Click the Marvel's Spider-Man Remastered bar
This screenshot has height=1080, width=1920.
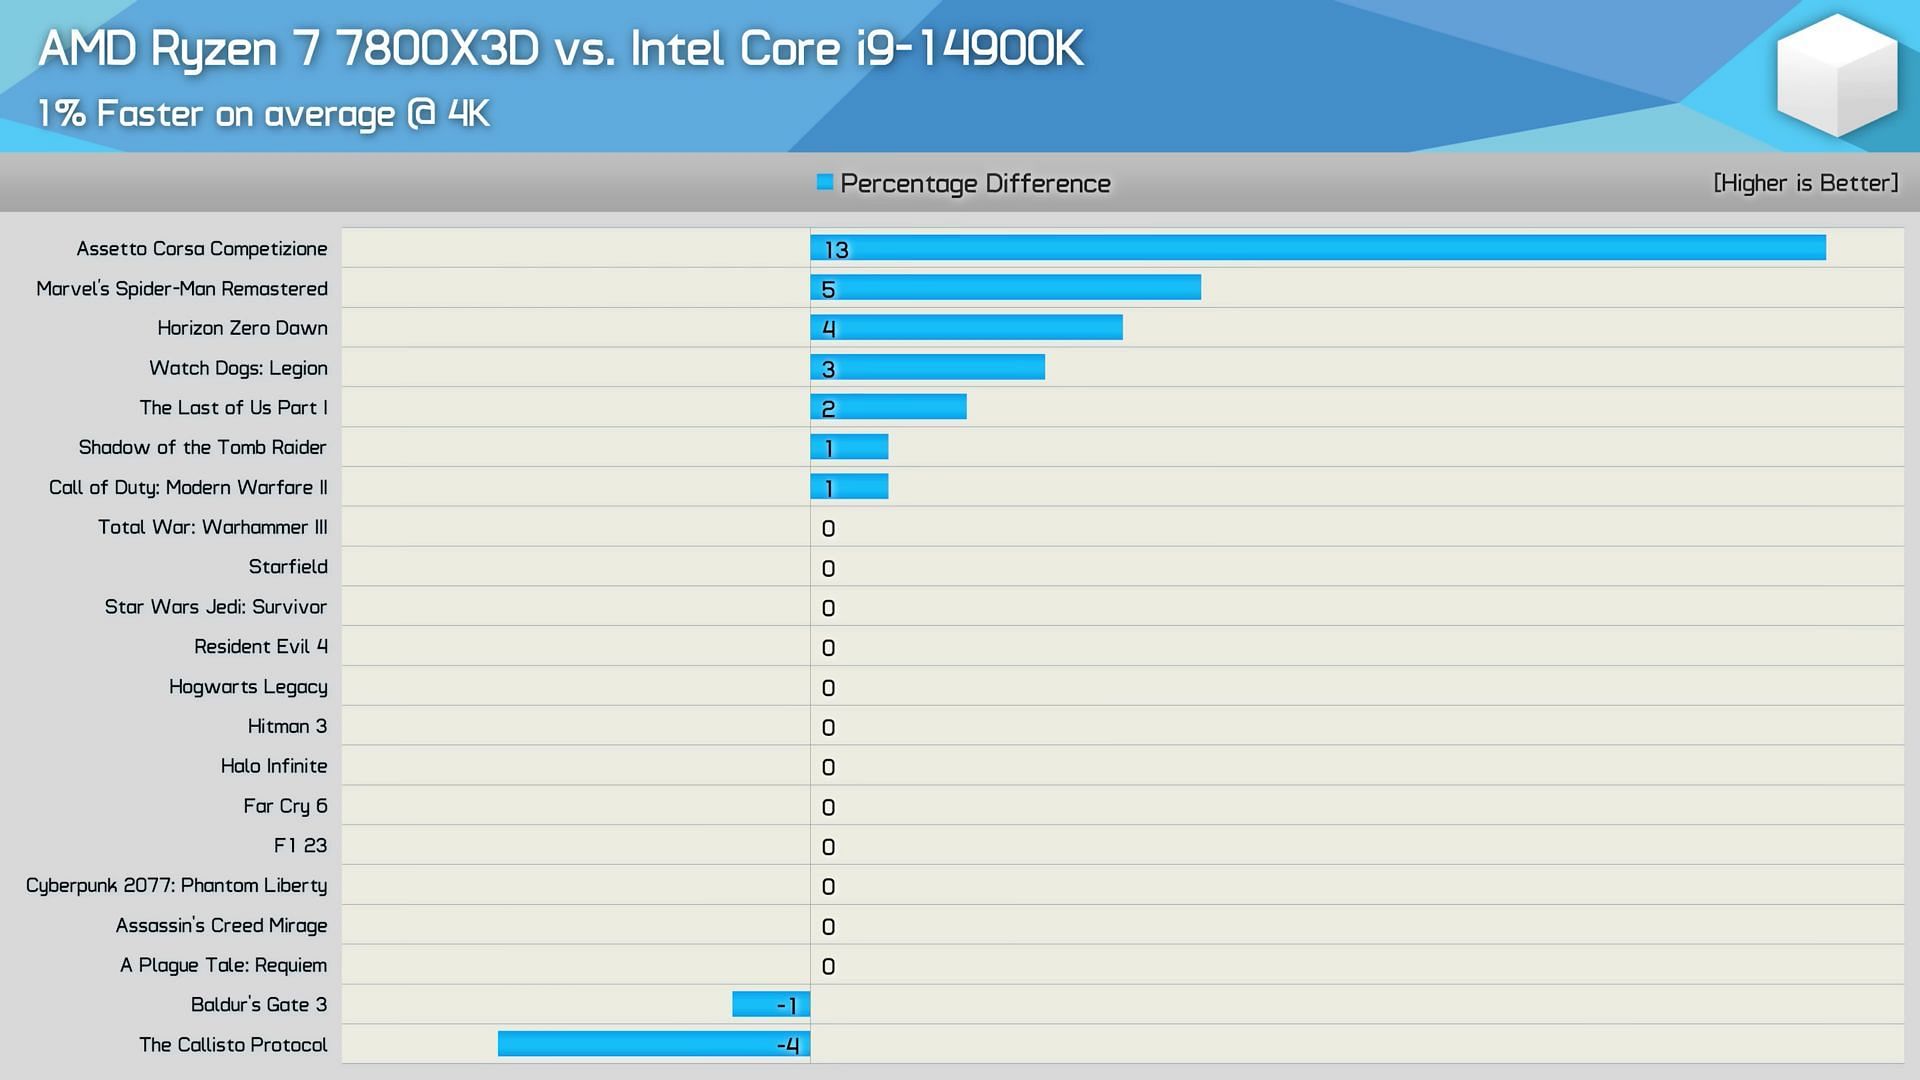(1005, 289)
